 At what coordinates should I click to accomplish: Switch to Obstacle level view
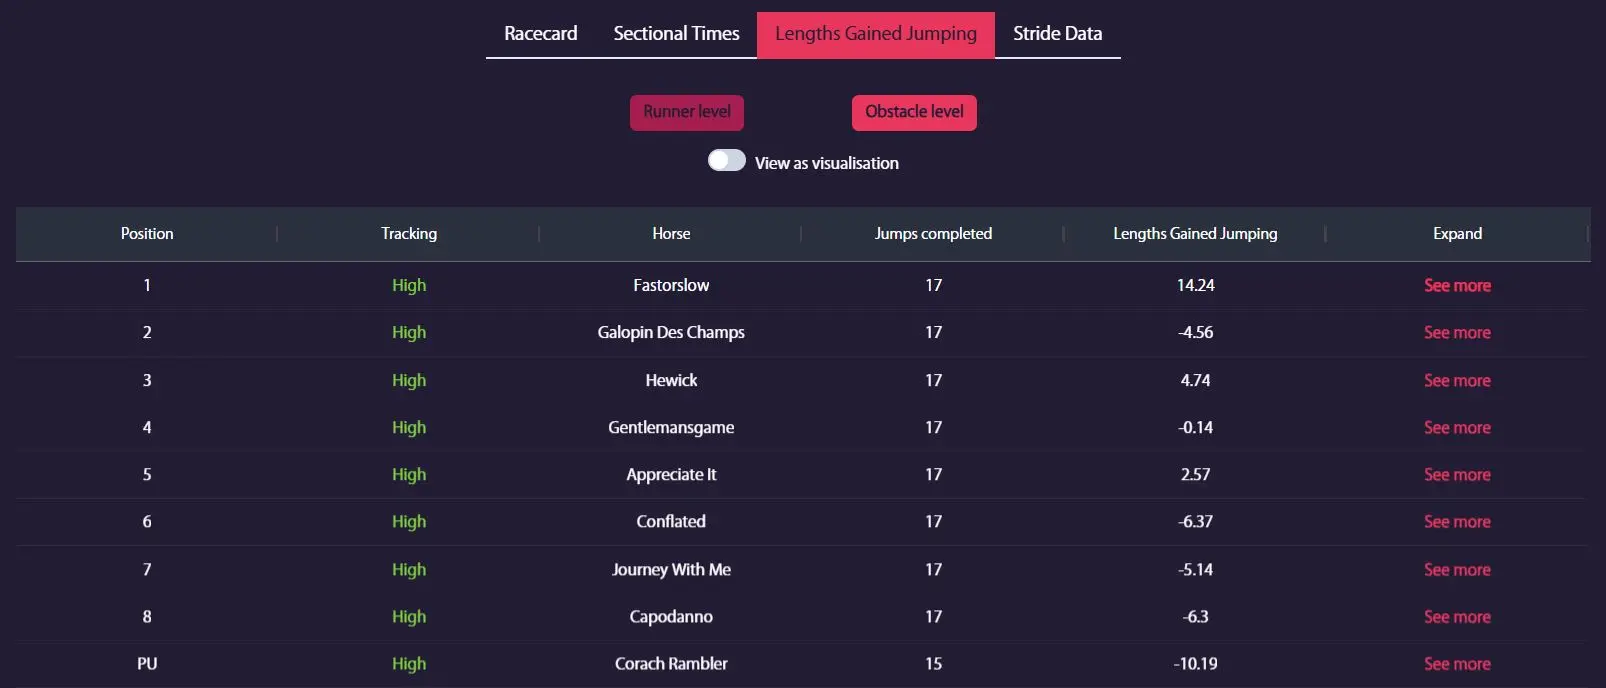[914, 112]
